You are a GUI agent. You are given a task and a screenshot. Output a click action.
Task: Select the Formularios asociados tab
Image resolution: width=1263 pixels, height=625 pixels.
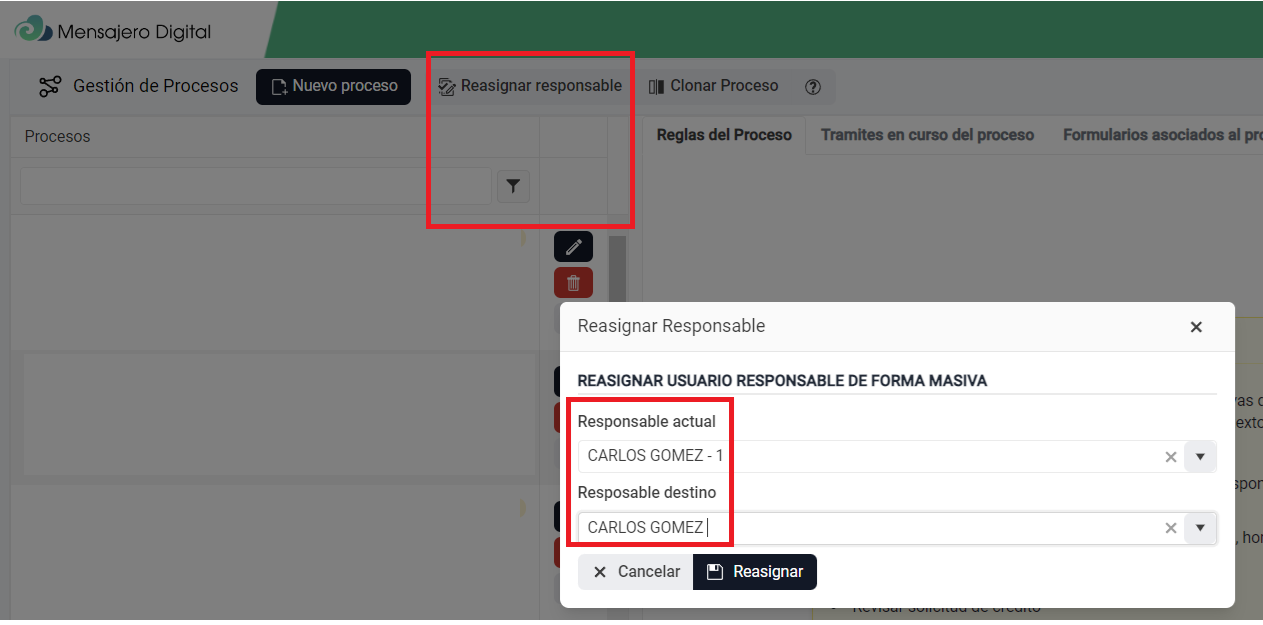pos(1160,135)
